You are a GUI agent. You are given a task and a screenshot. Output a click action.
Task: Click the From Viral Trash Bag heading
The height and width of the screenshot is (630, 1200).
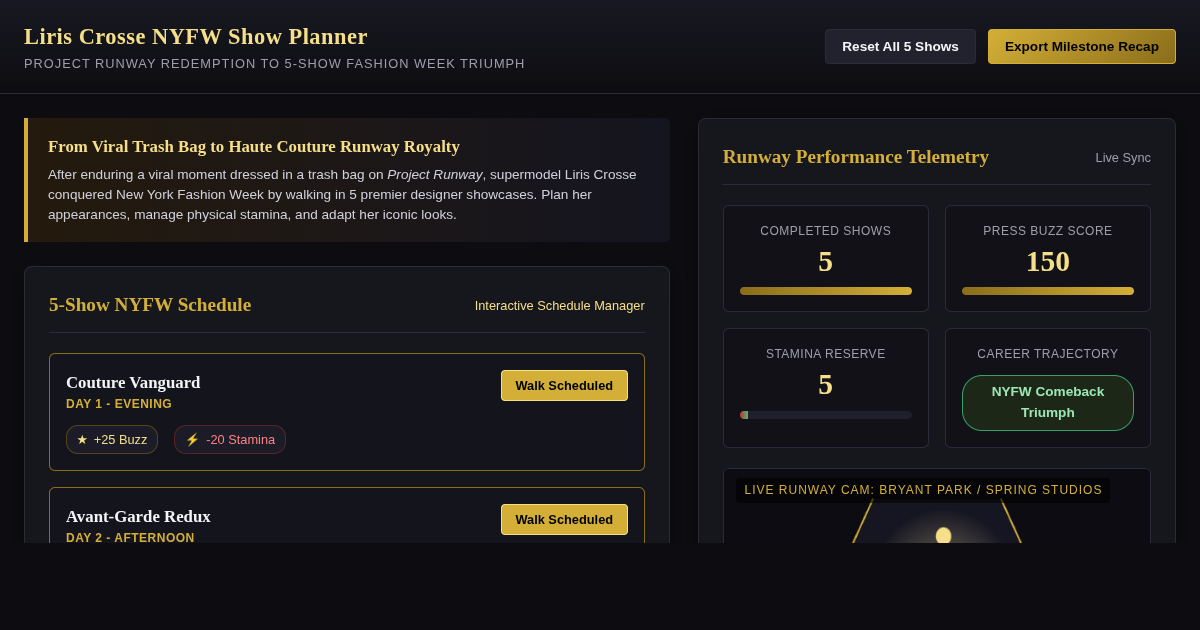point(254,147)
